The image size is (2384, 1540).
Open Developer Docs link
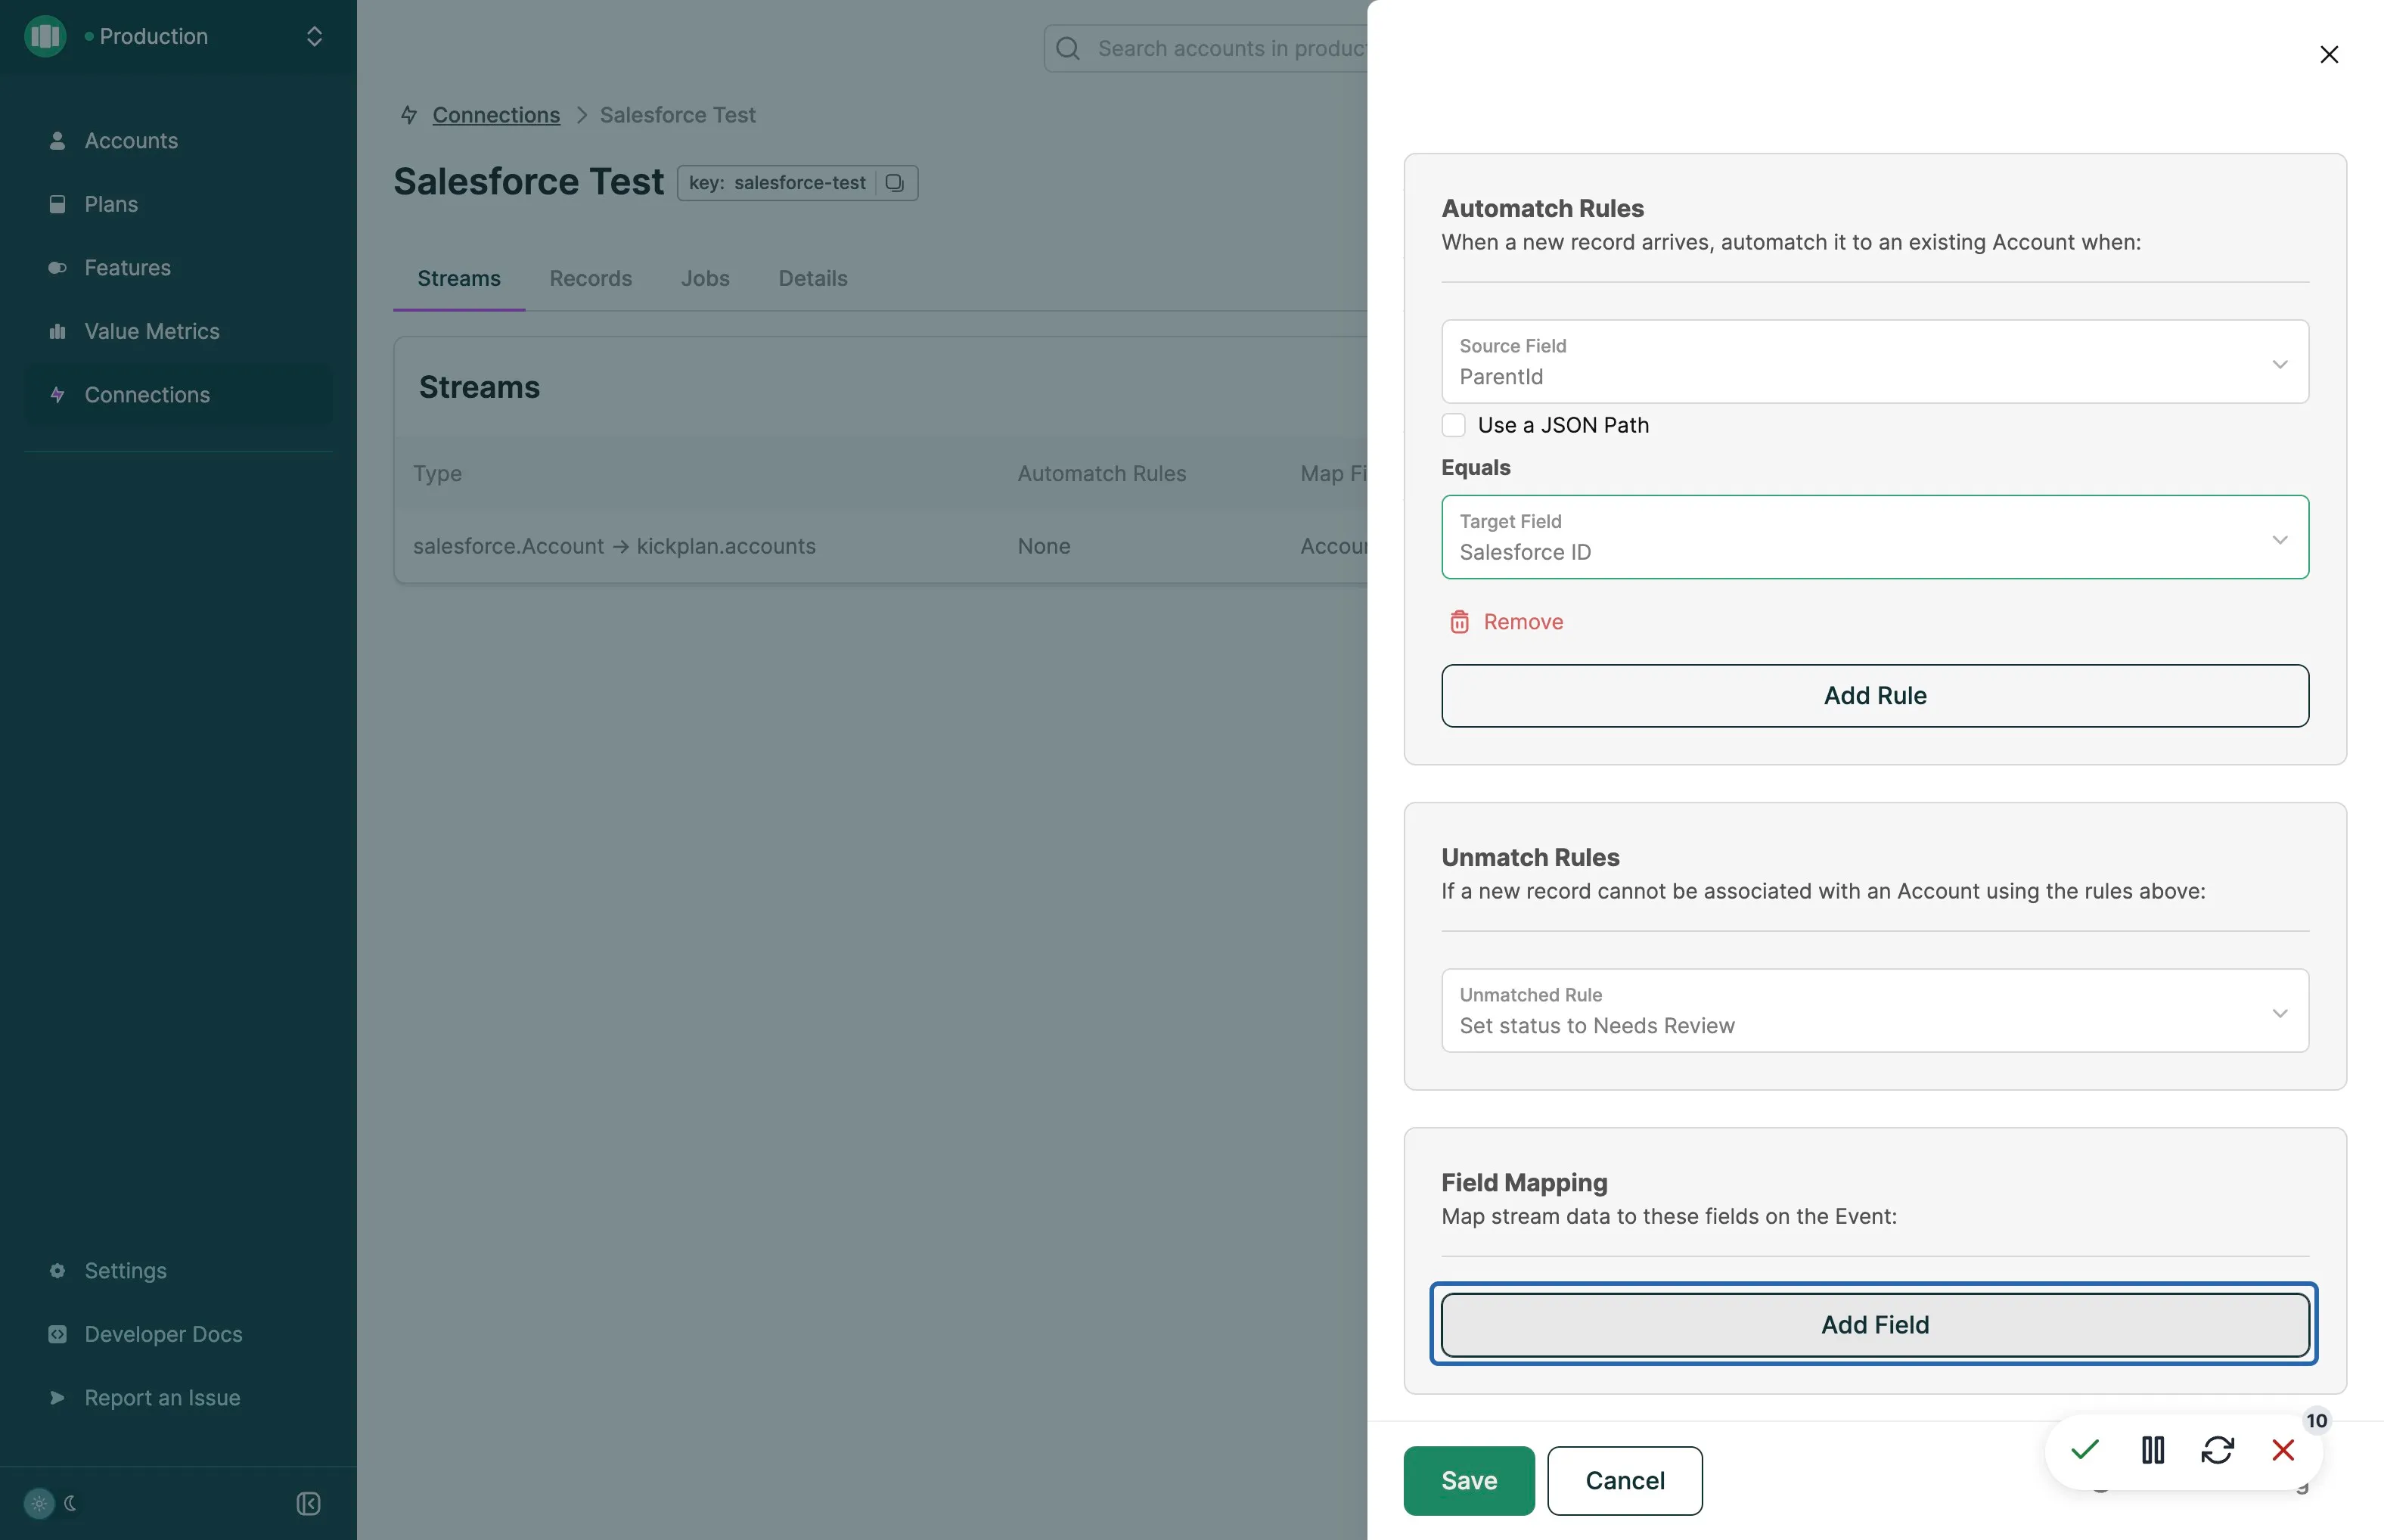click(178, 1334)
